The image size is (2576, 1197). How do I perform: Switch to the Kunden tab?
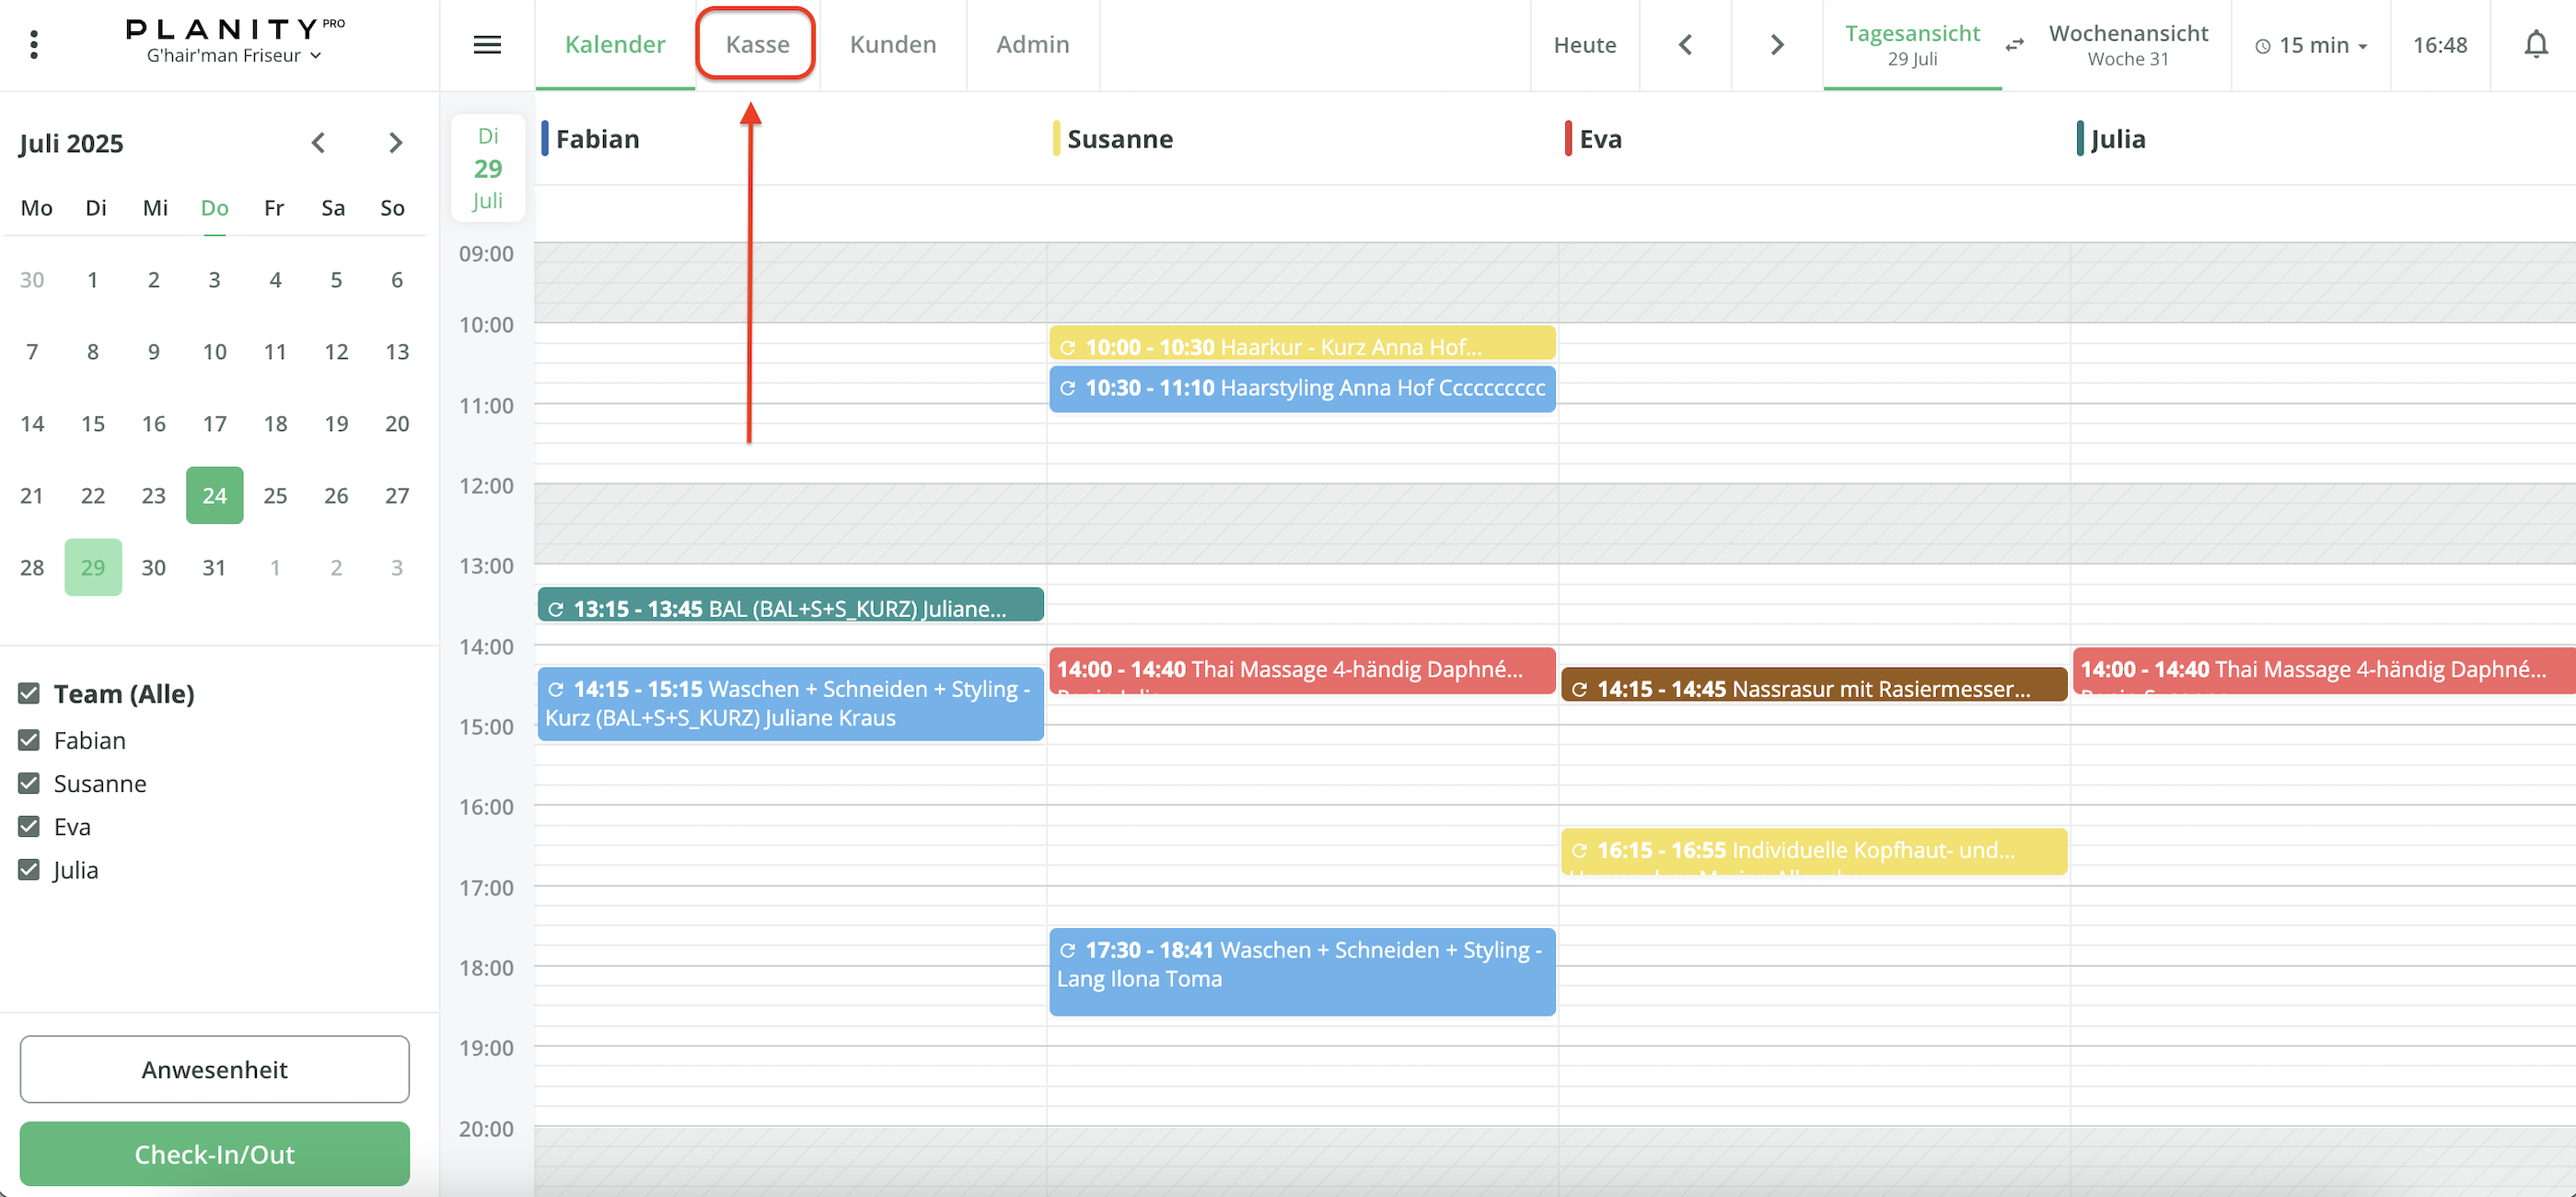point(892,45)
